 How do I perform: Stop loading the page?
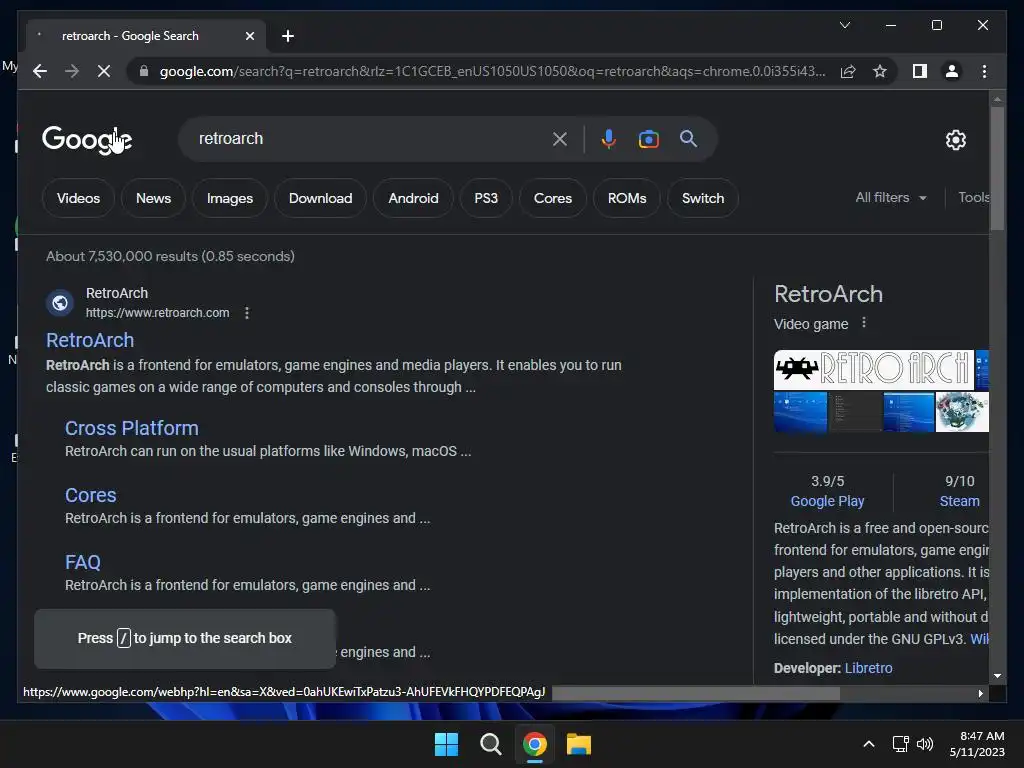[104, 71]
